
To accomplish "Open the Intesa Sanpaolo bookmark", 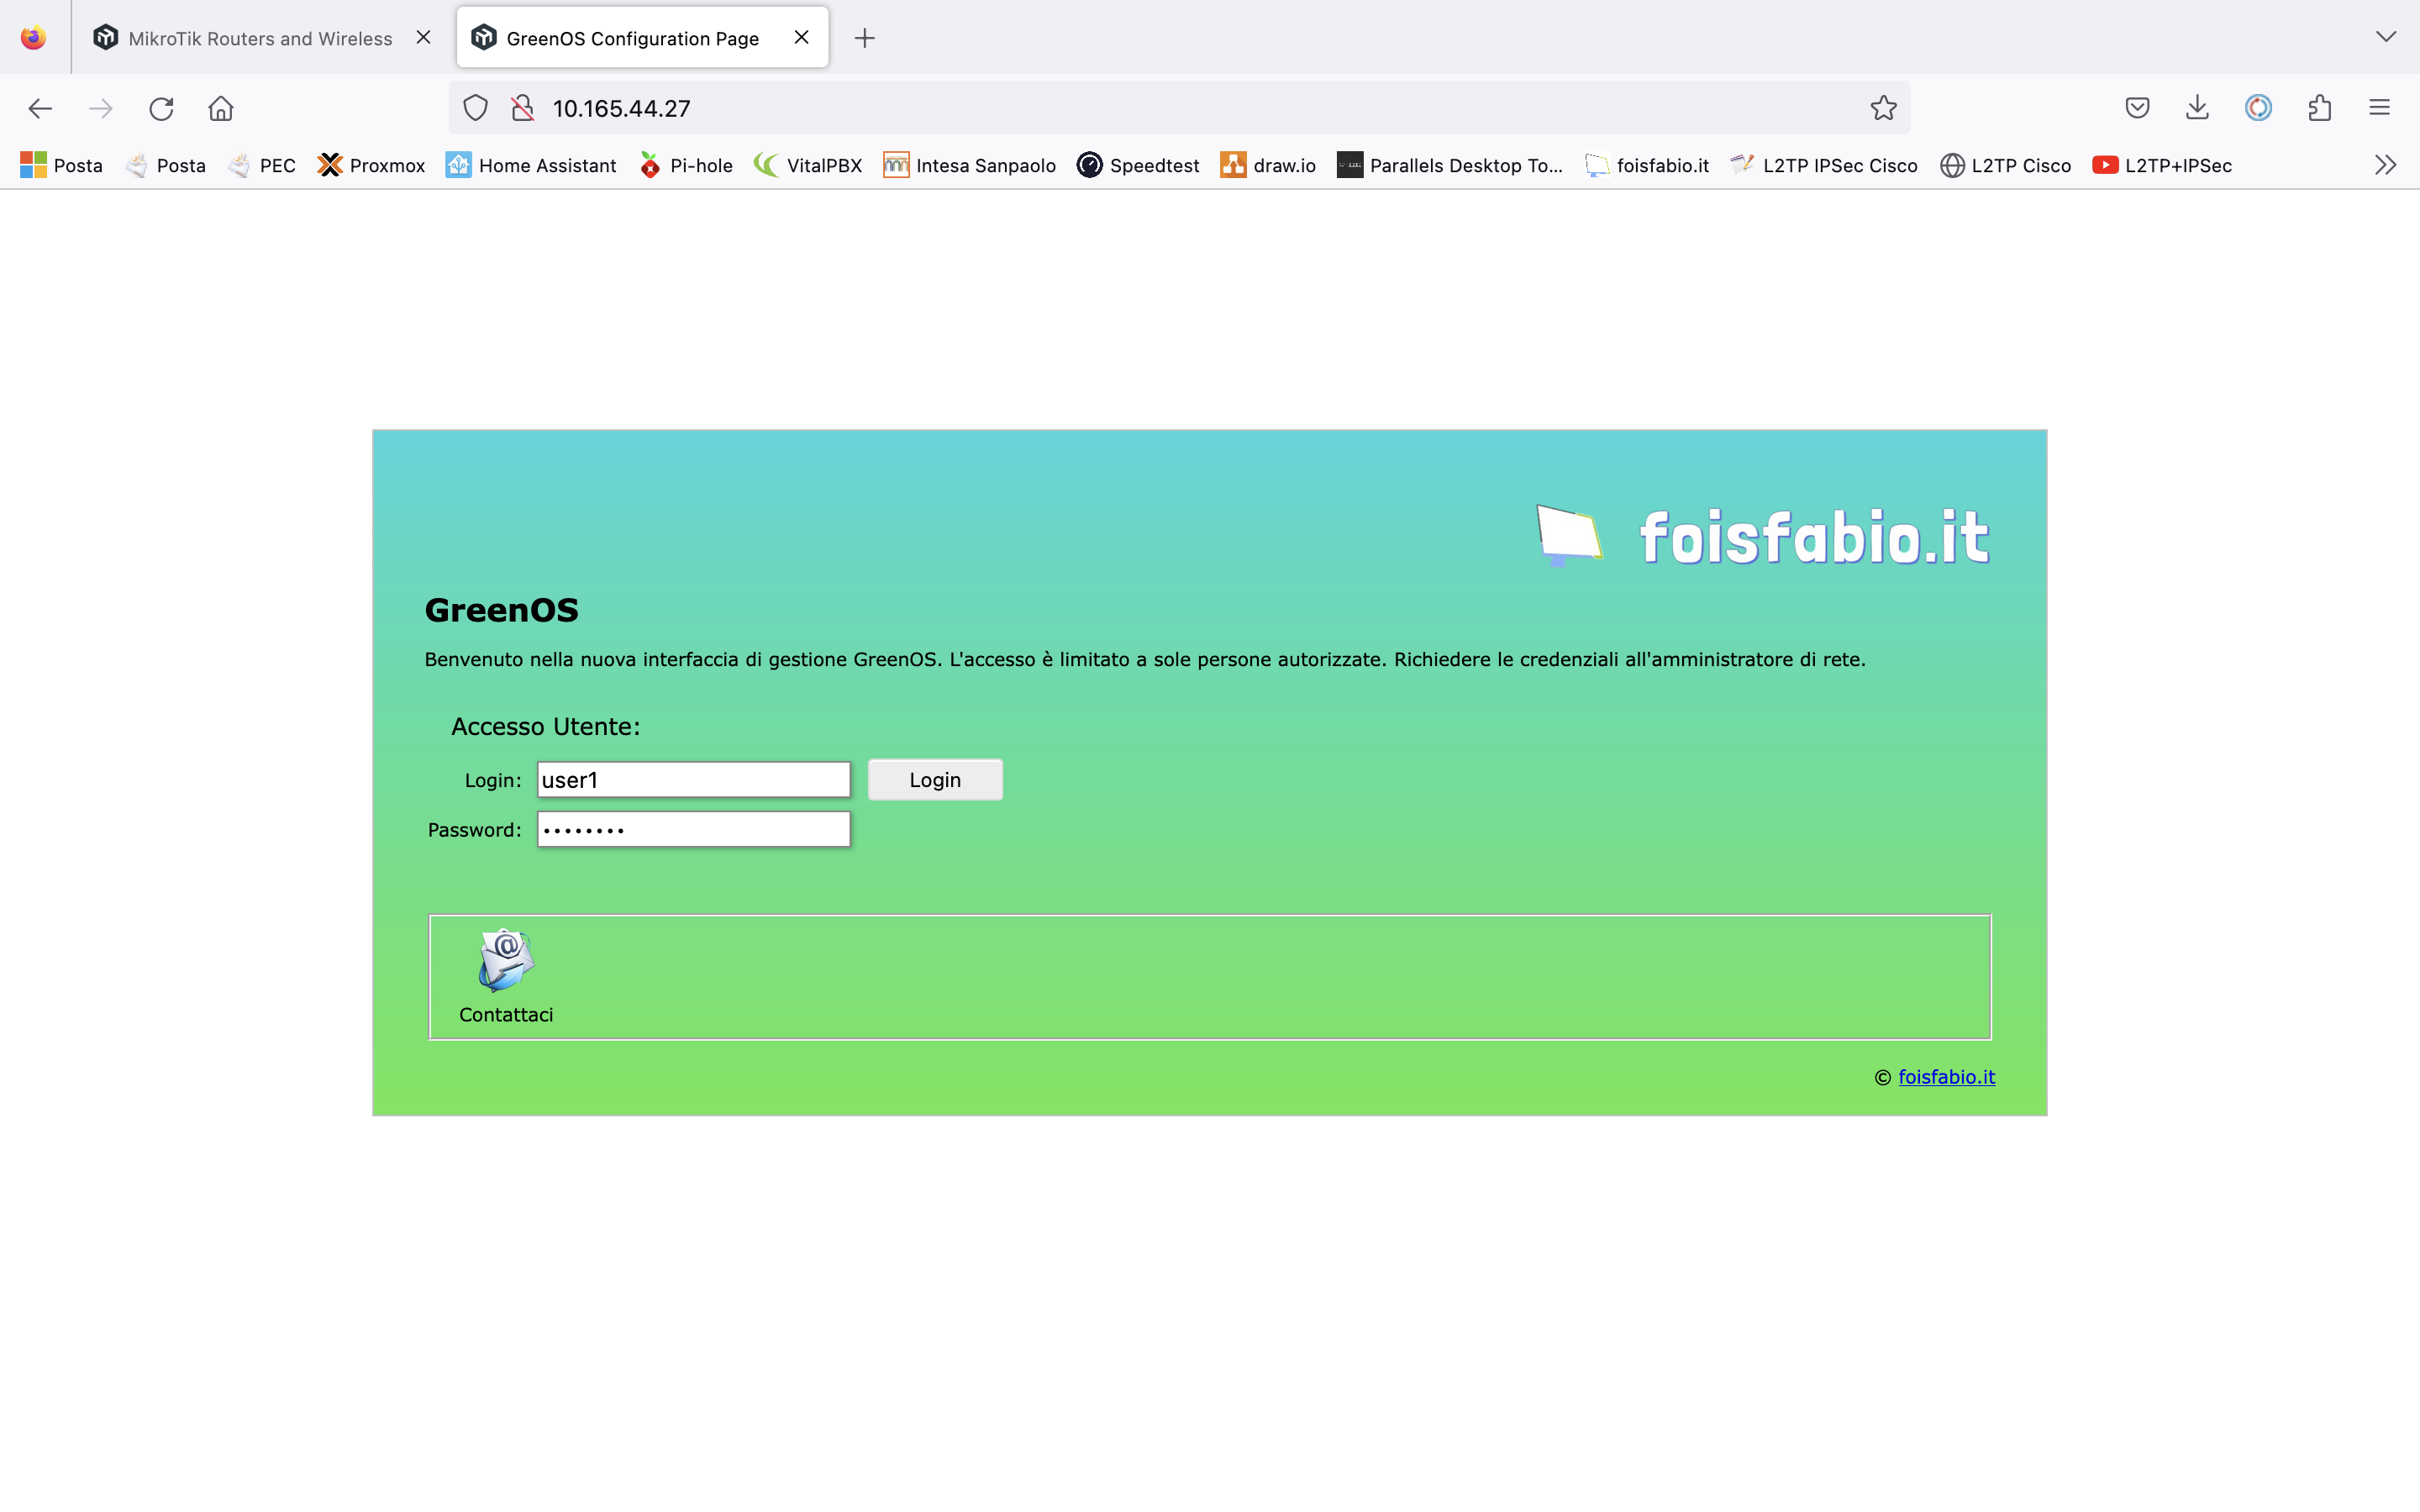I will (x=968, y=165).
